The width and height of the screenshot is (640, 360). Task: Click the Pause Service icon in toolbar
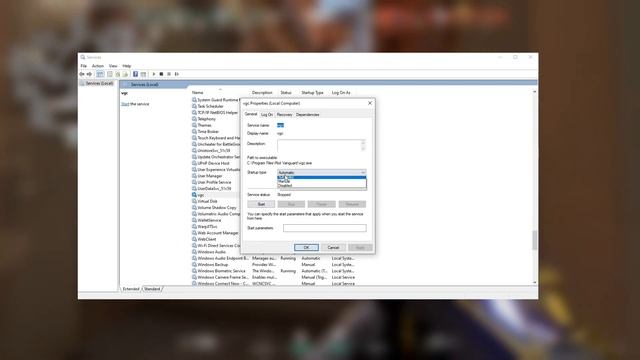pyautogui.click(x=169, y=74)
